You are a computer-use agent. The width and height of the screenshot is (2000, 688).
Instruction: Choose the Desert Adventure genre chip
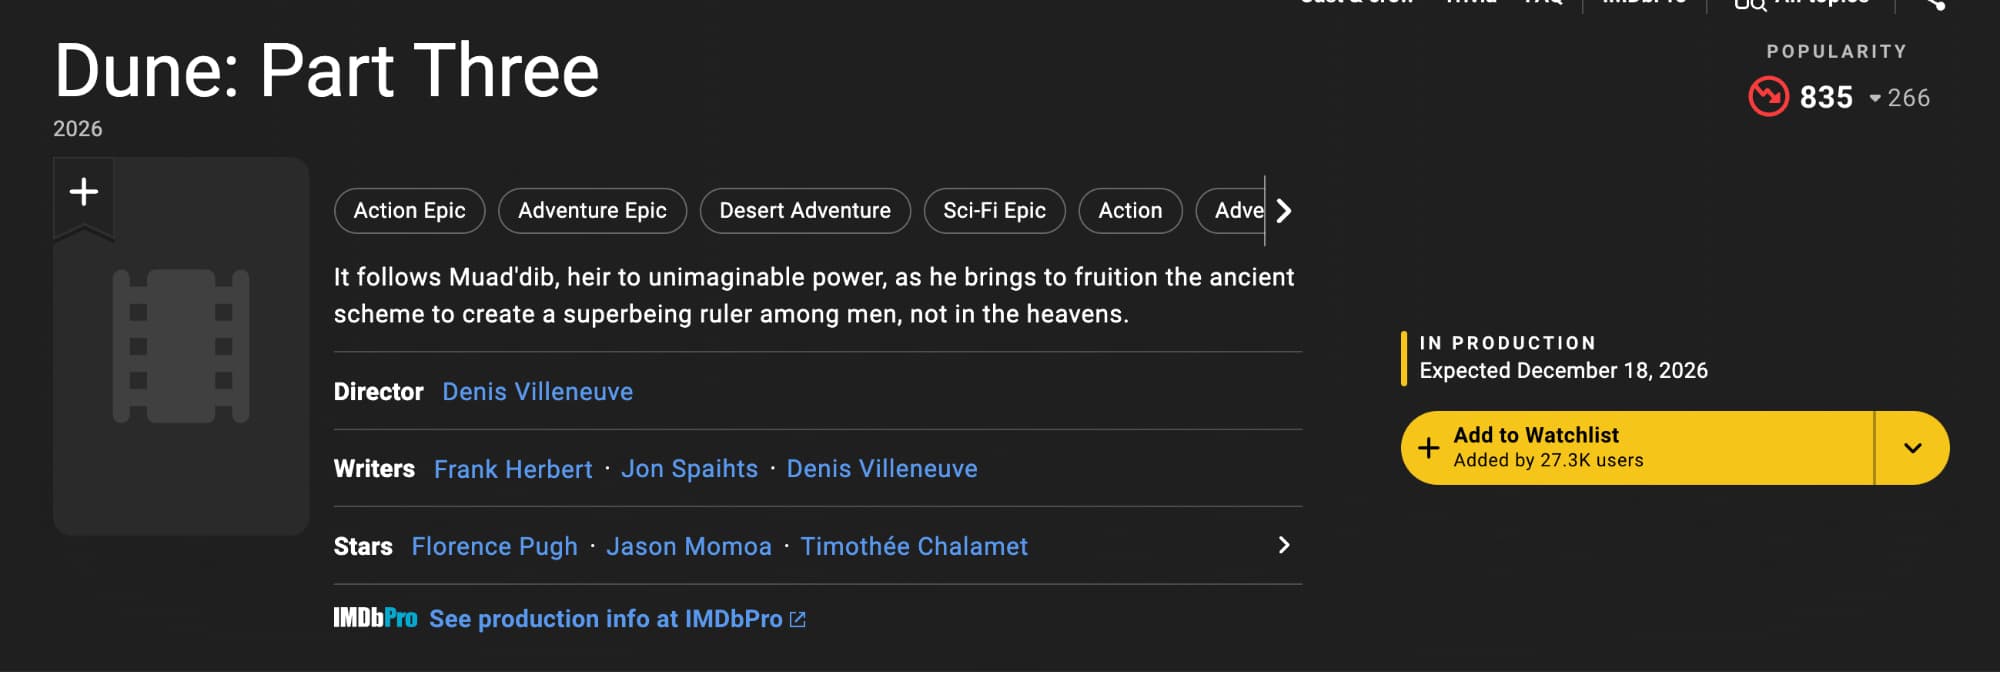click(x=805, y=211)
